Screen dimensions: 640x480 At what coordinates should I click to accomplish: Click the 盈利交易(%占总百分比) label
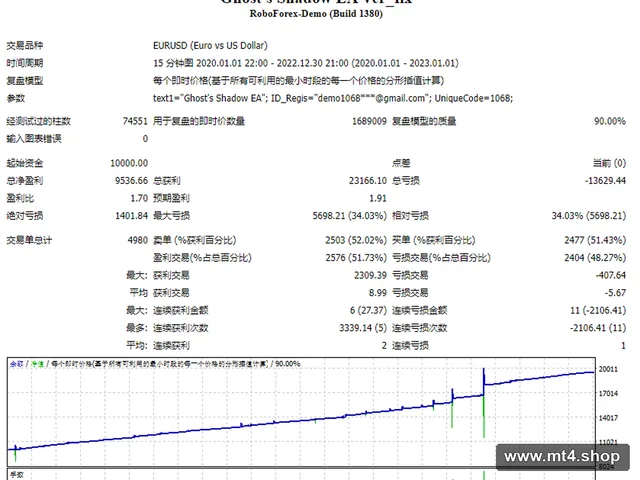pyautogui.click(x=202, y=258)
